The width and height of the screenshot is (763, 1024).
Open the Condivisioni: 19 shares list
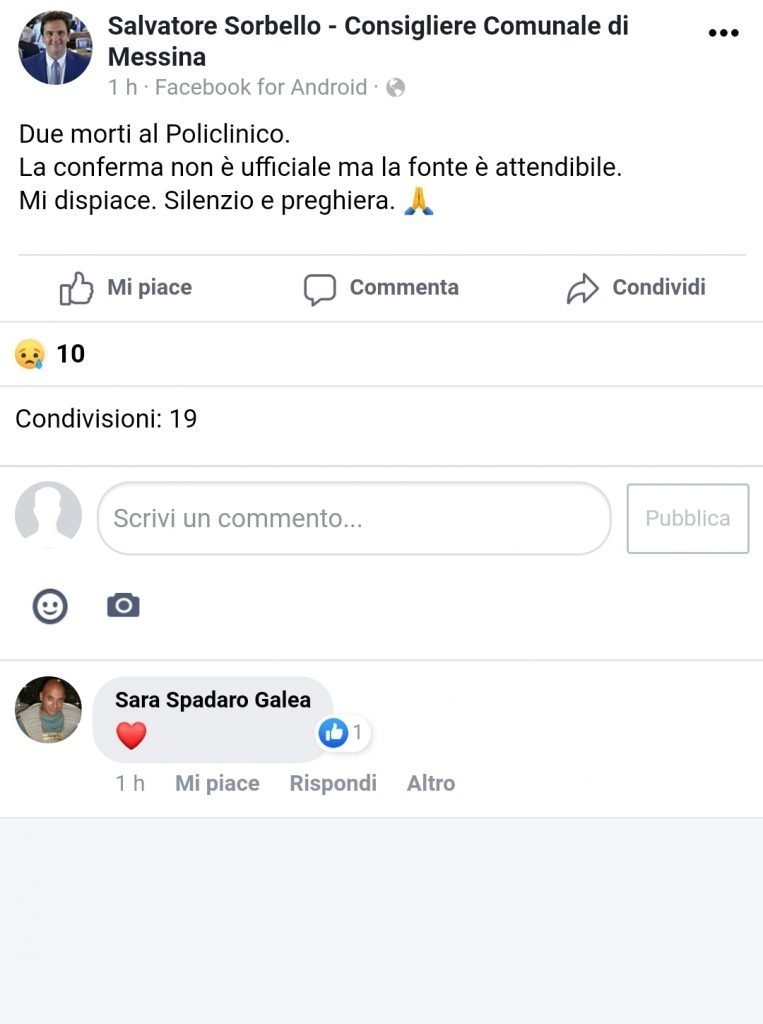[106, 418]
